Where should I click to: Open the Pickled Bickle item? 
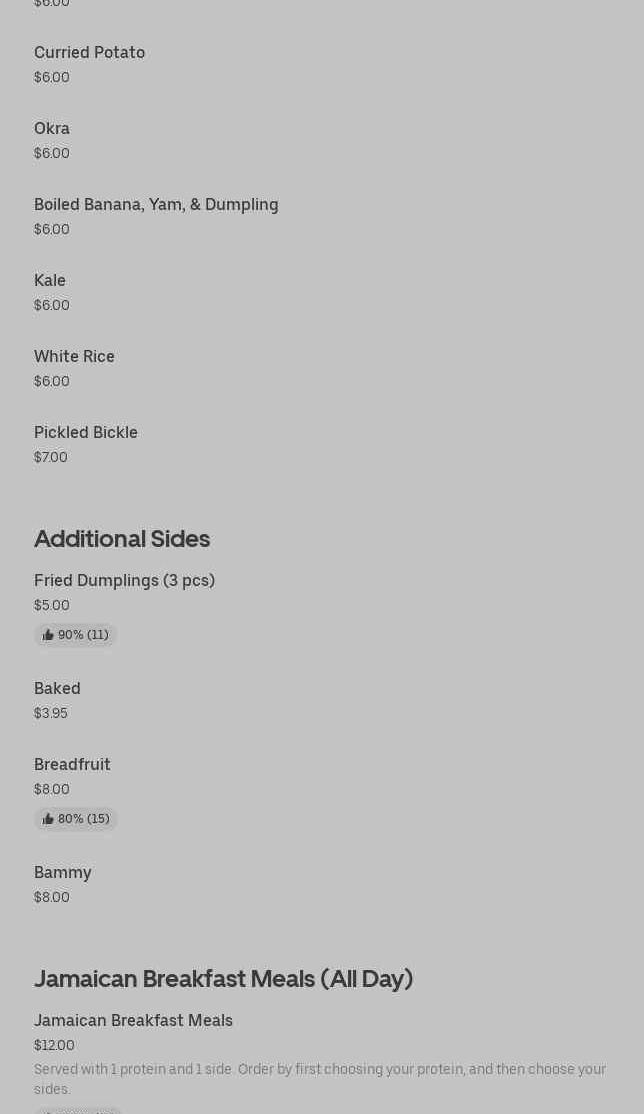pos(86,433)
